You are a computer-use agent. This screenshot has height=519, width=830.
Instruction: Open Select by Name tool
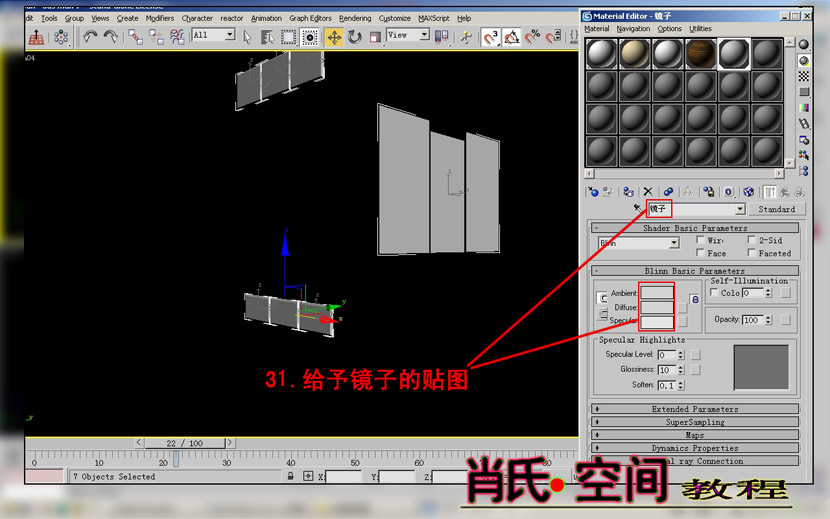pos(267,37)
